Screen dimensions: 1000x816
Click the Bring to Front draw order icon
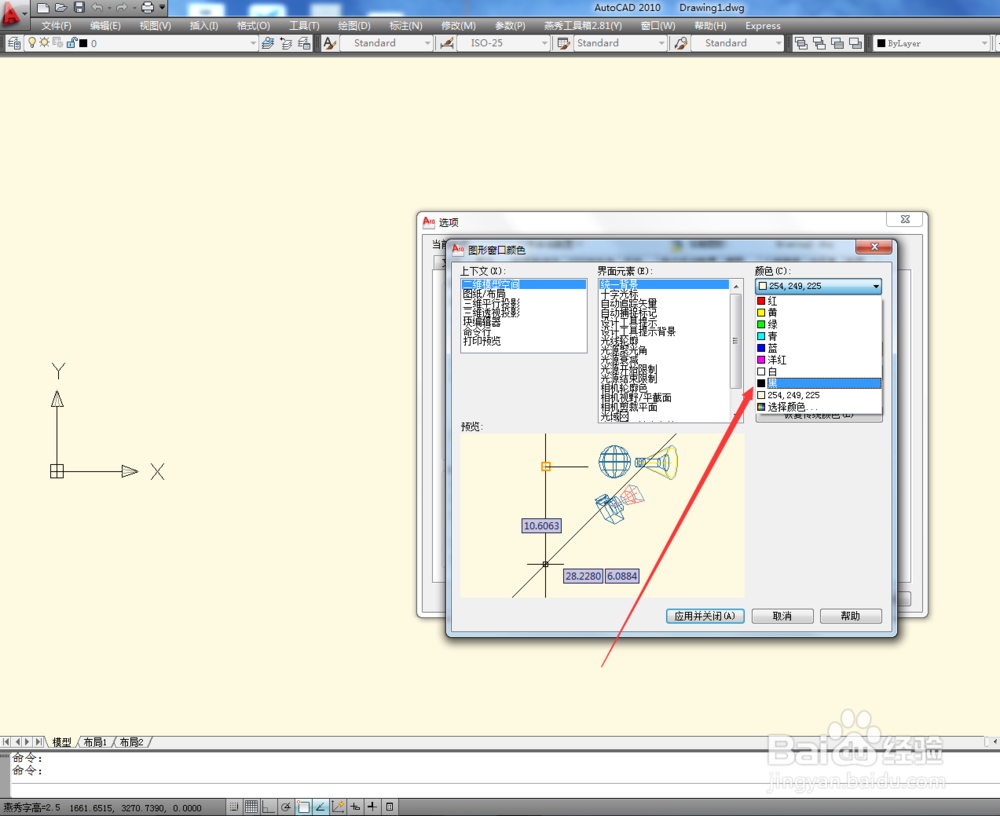point(802,43)
